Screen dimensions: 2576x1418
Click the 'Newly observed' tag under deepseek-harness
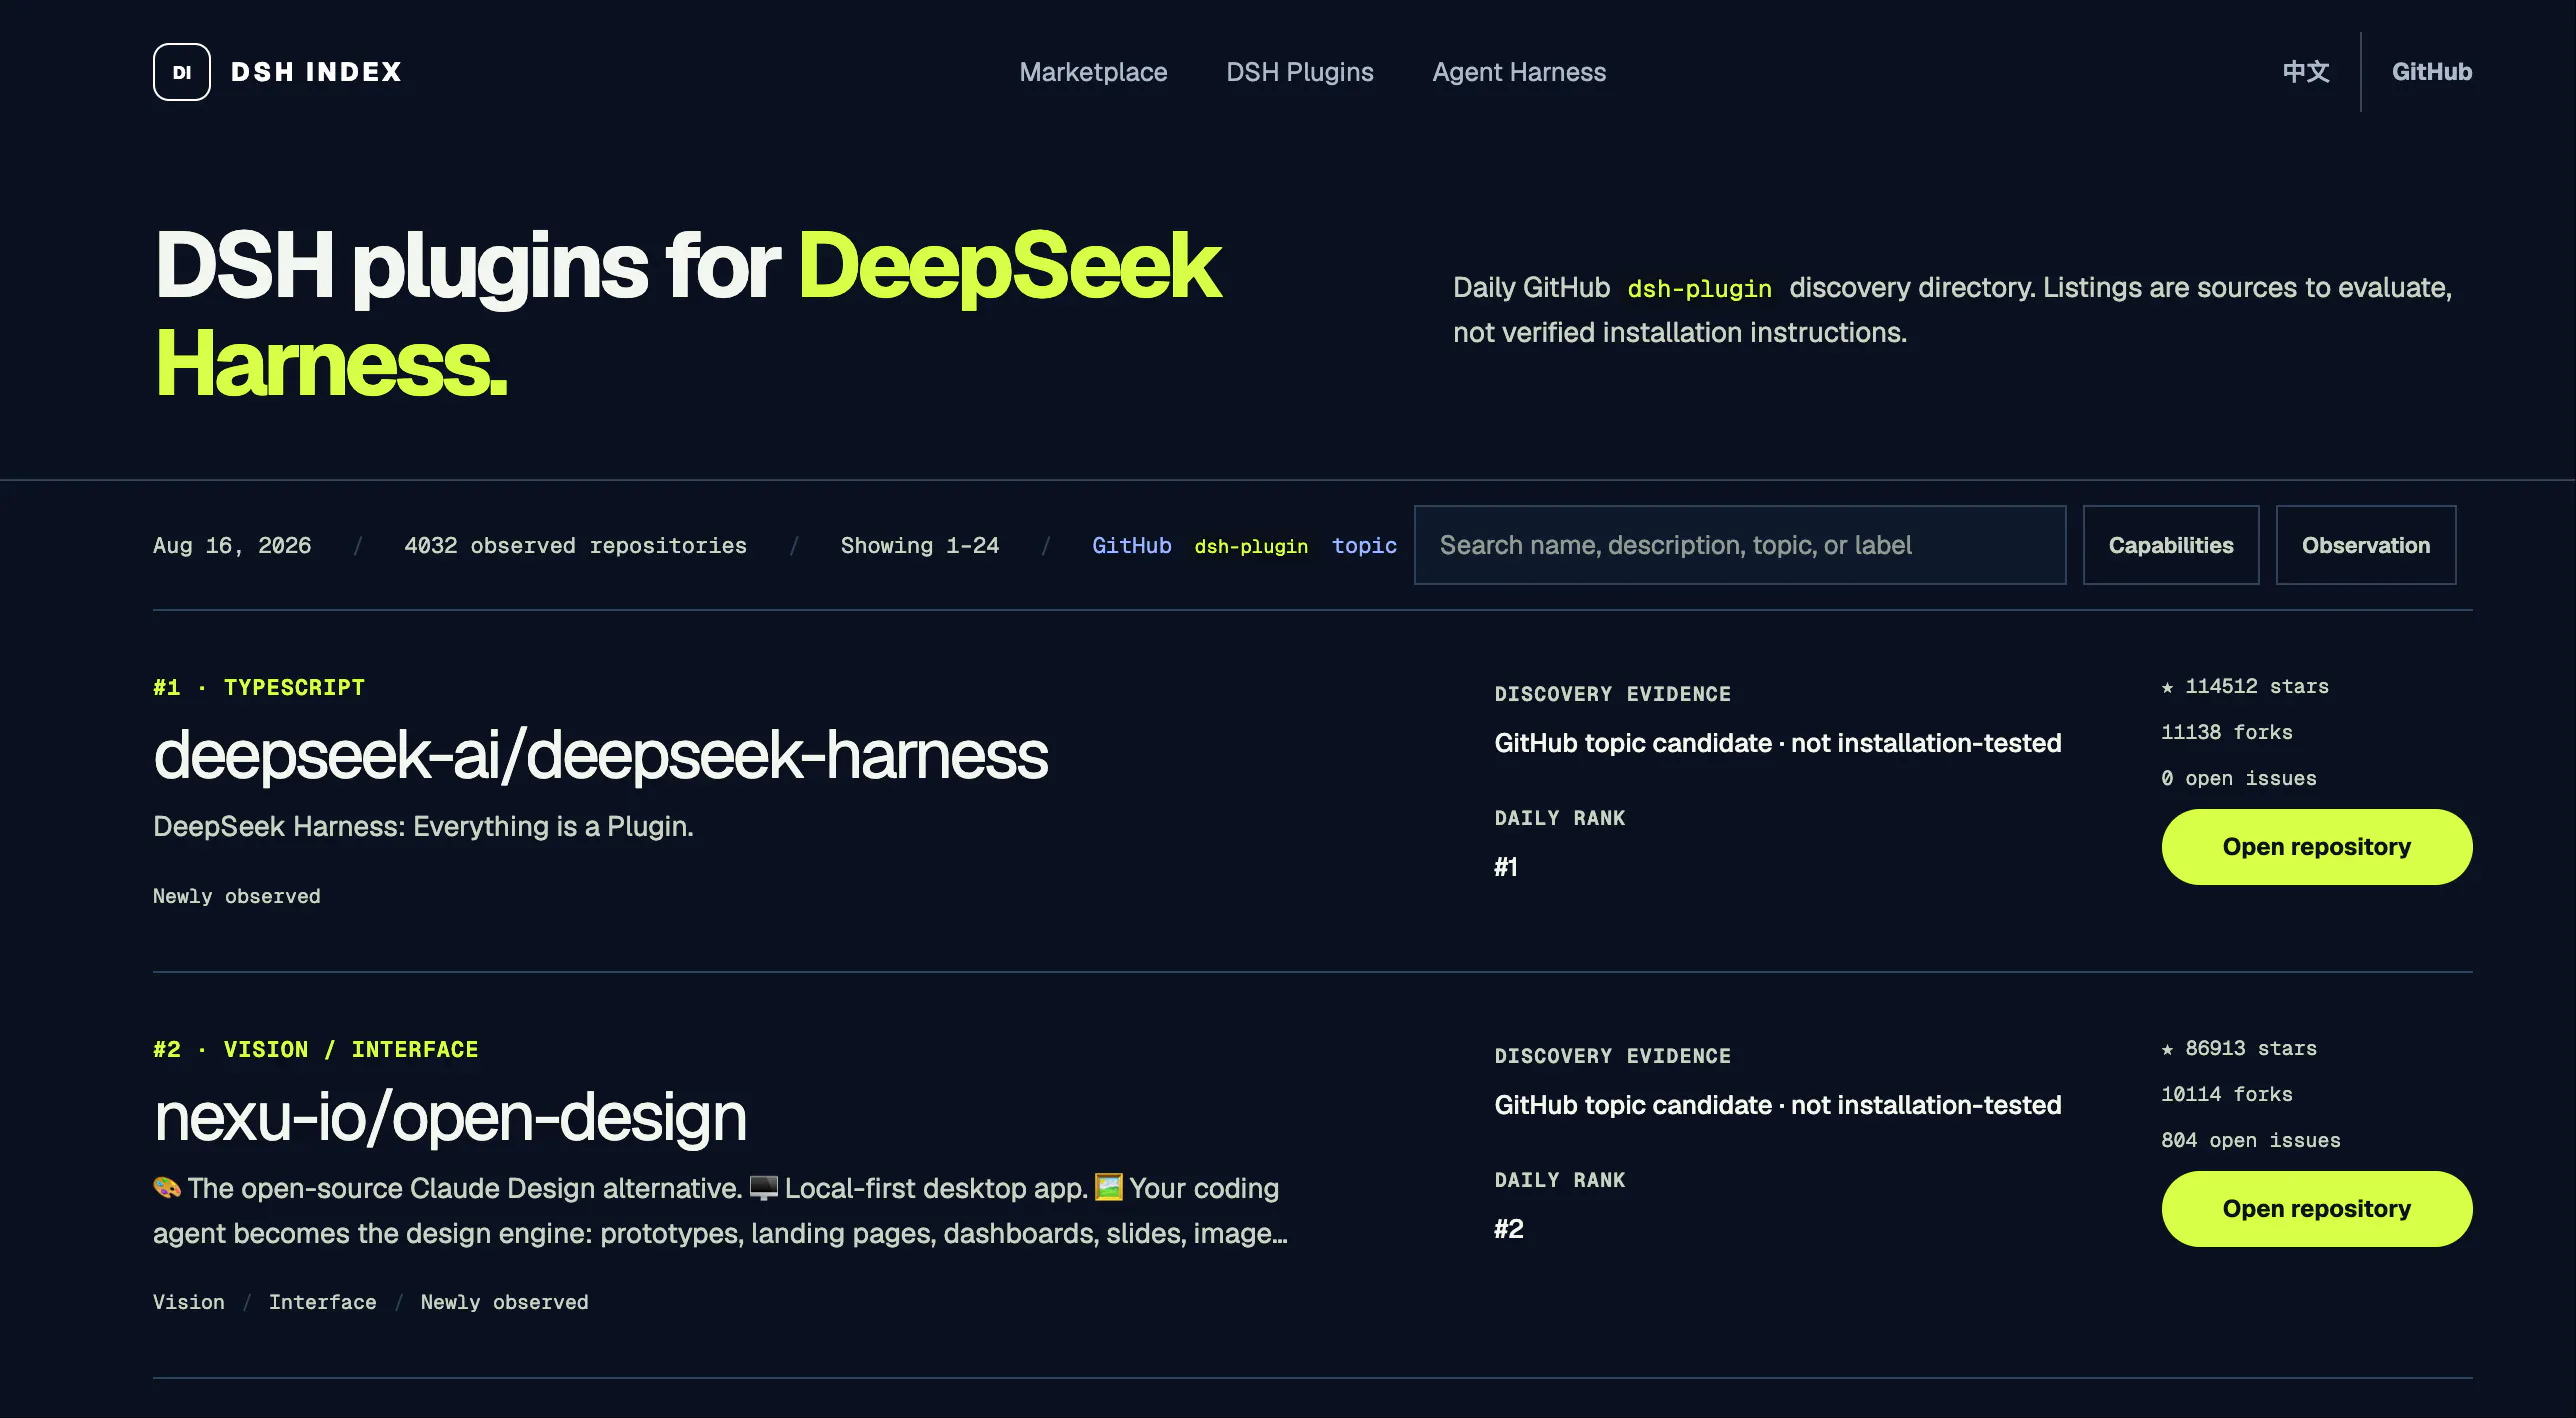(237, 896)
